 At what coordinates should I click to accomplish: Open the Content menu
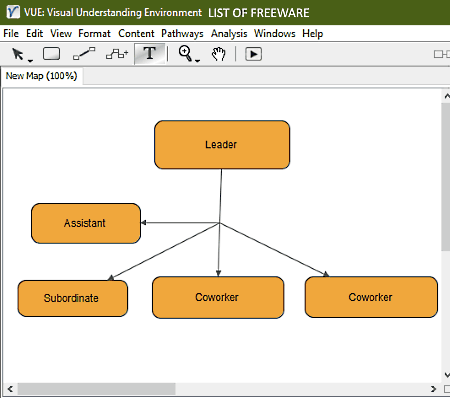(x=136, y=33)
